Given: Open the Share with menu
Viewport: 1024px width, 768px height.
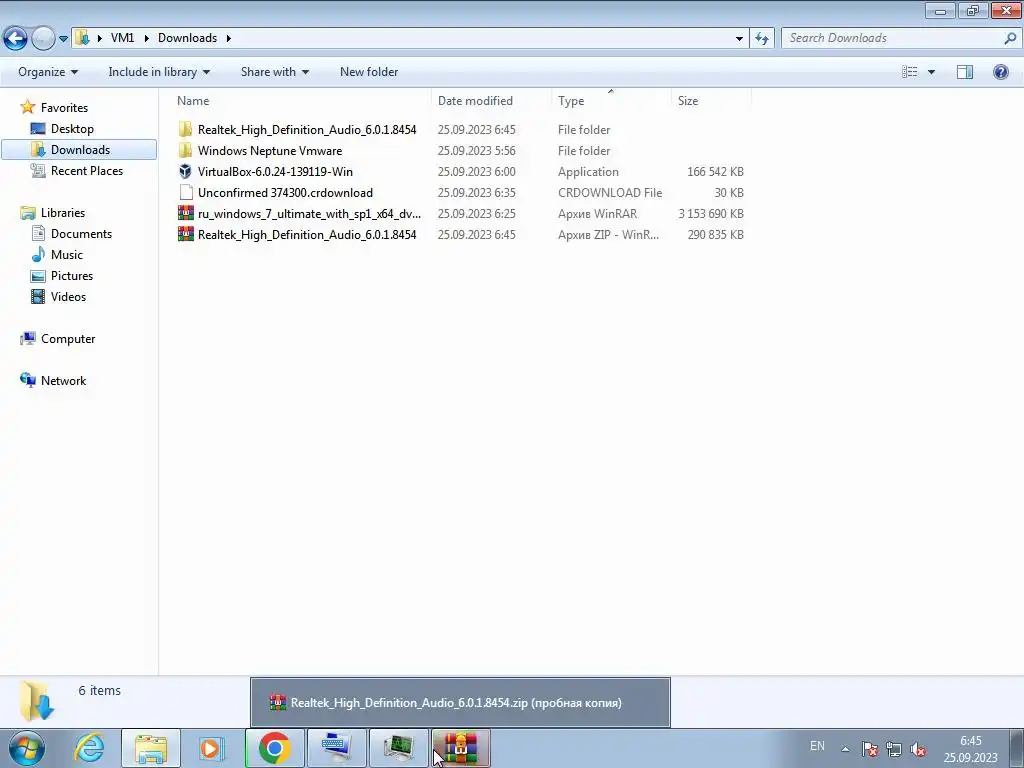Looking at the screenshot, I should click(274, 72).
